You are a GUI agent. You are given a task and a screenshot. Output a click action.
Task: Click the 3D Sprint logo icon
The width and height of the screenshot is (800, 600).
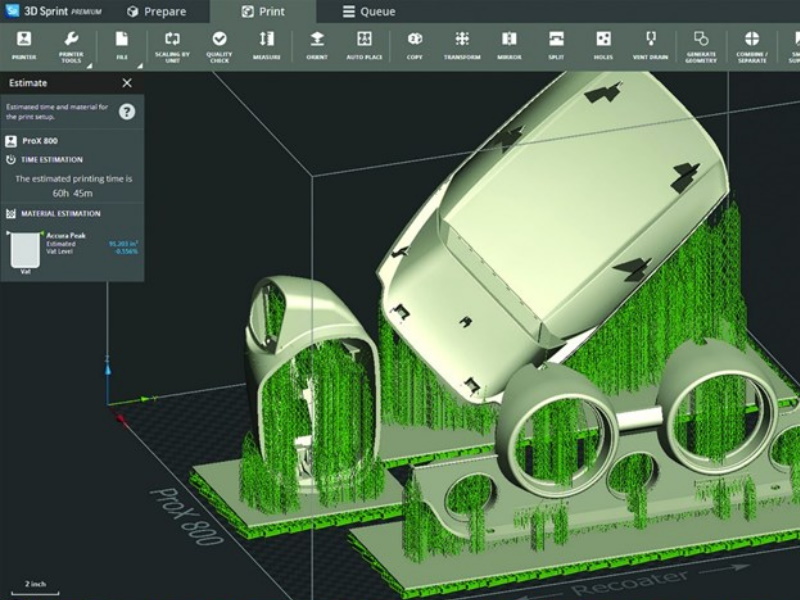(x=11, y=10)
